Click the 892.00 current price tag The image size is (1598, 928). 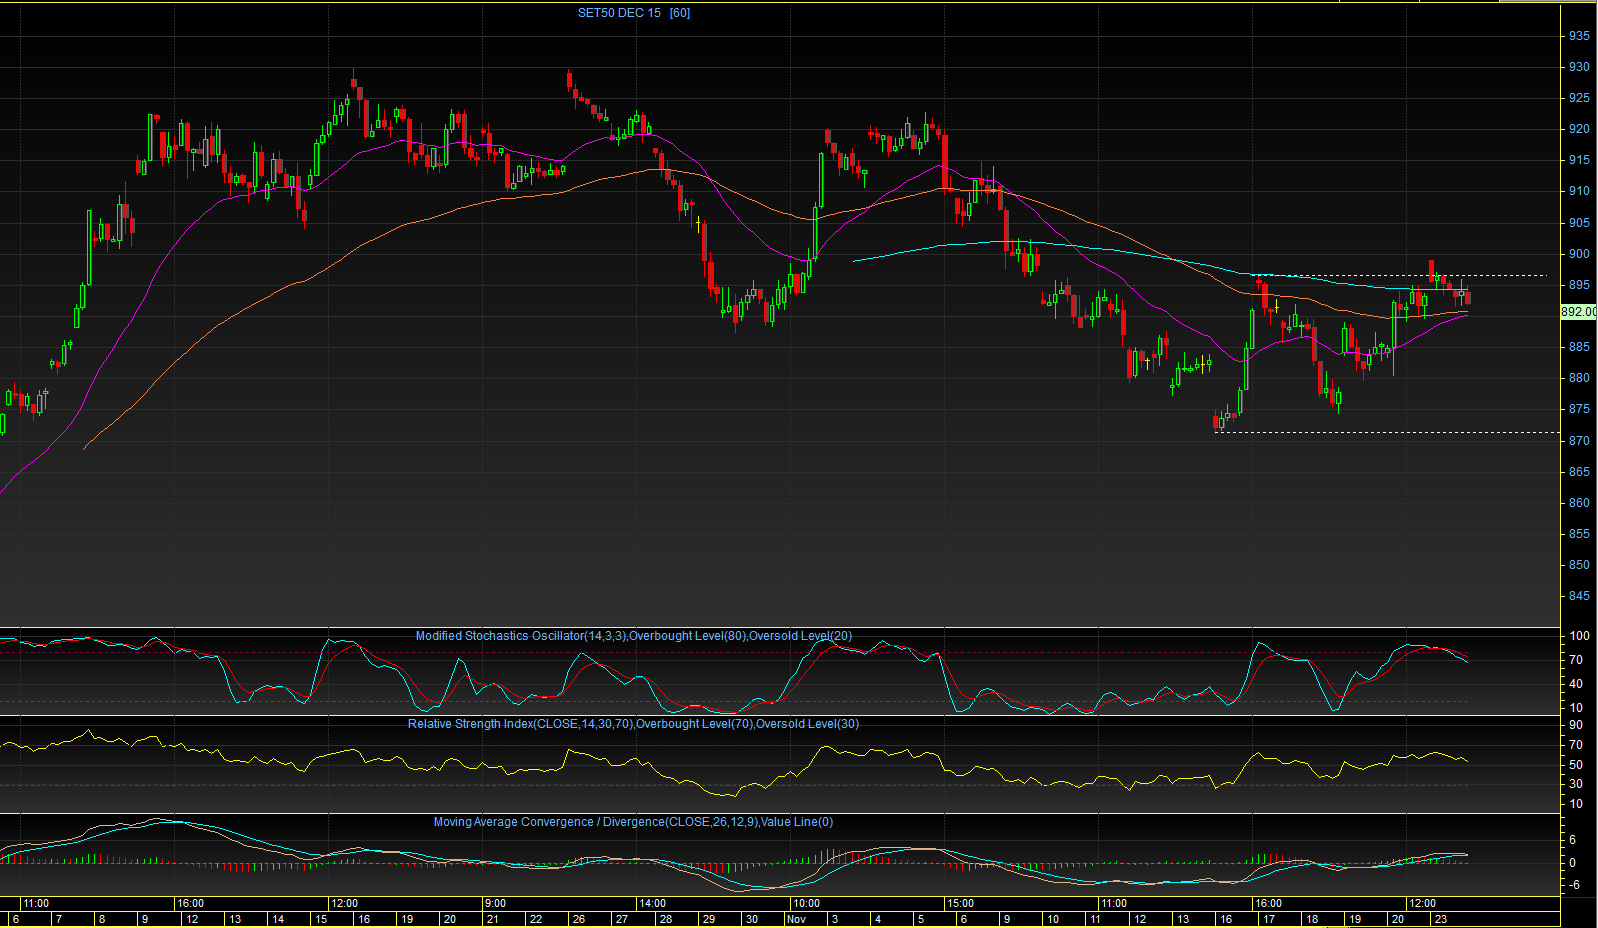click(x=1579, y=312)
